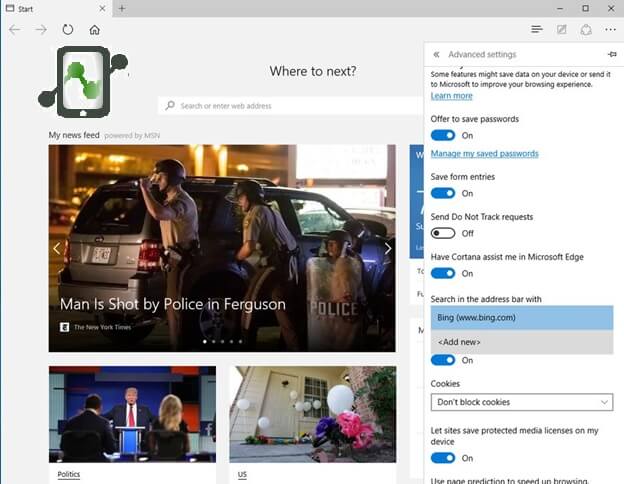Open Manage my saved passwords link
The height and width of the screenshot is (484, 624).
click(484, 154)
